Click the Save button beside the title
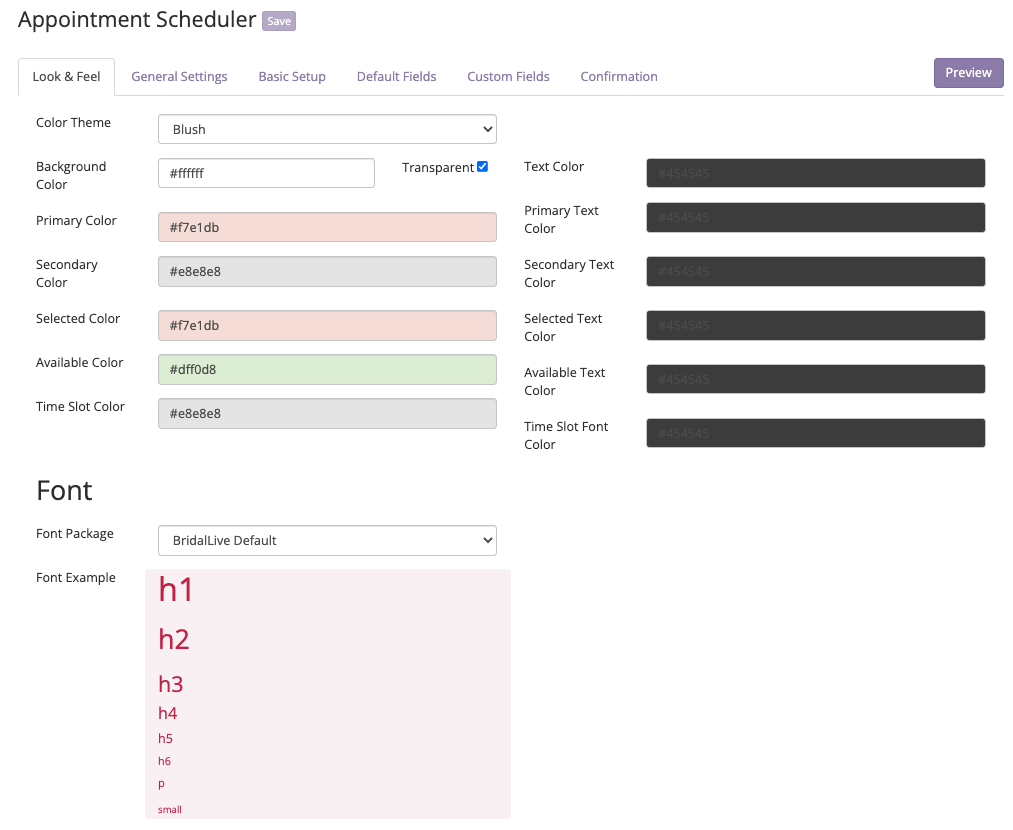1013x830 pixels. pos(278,21)
